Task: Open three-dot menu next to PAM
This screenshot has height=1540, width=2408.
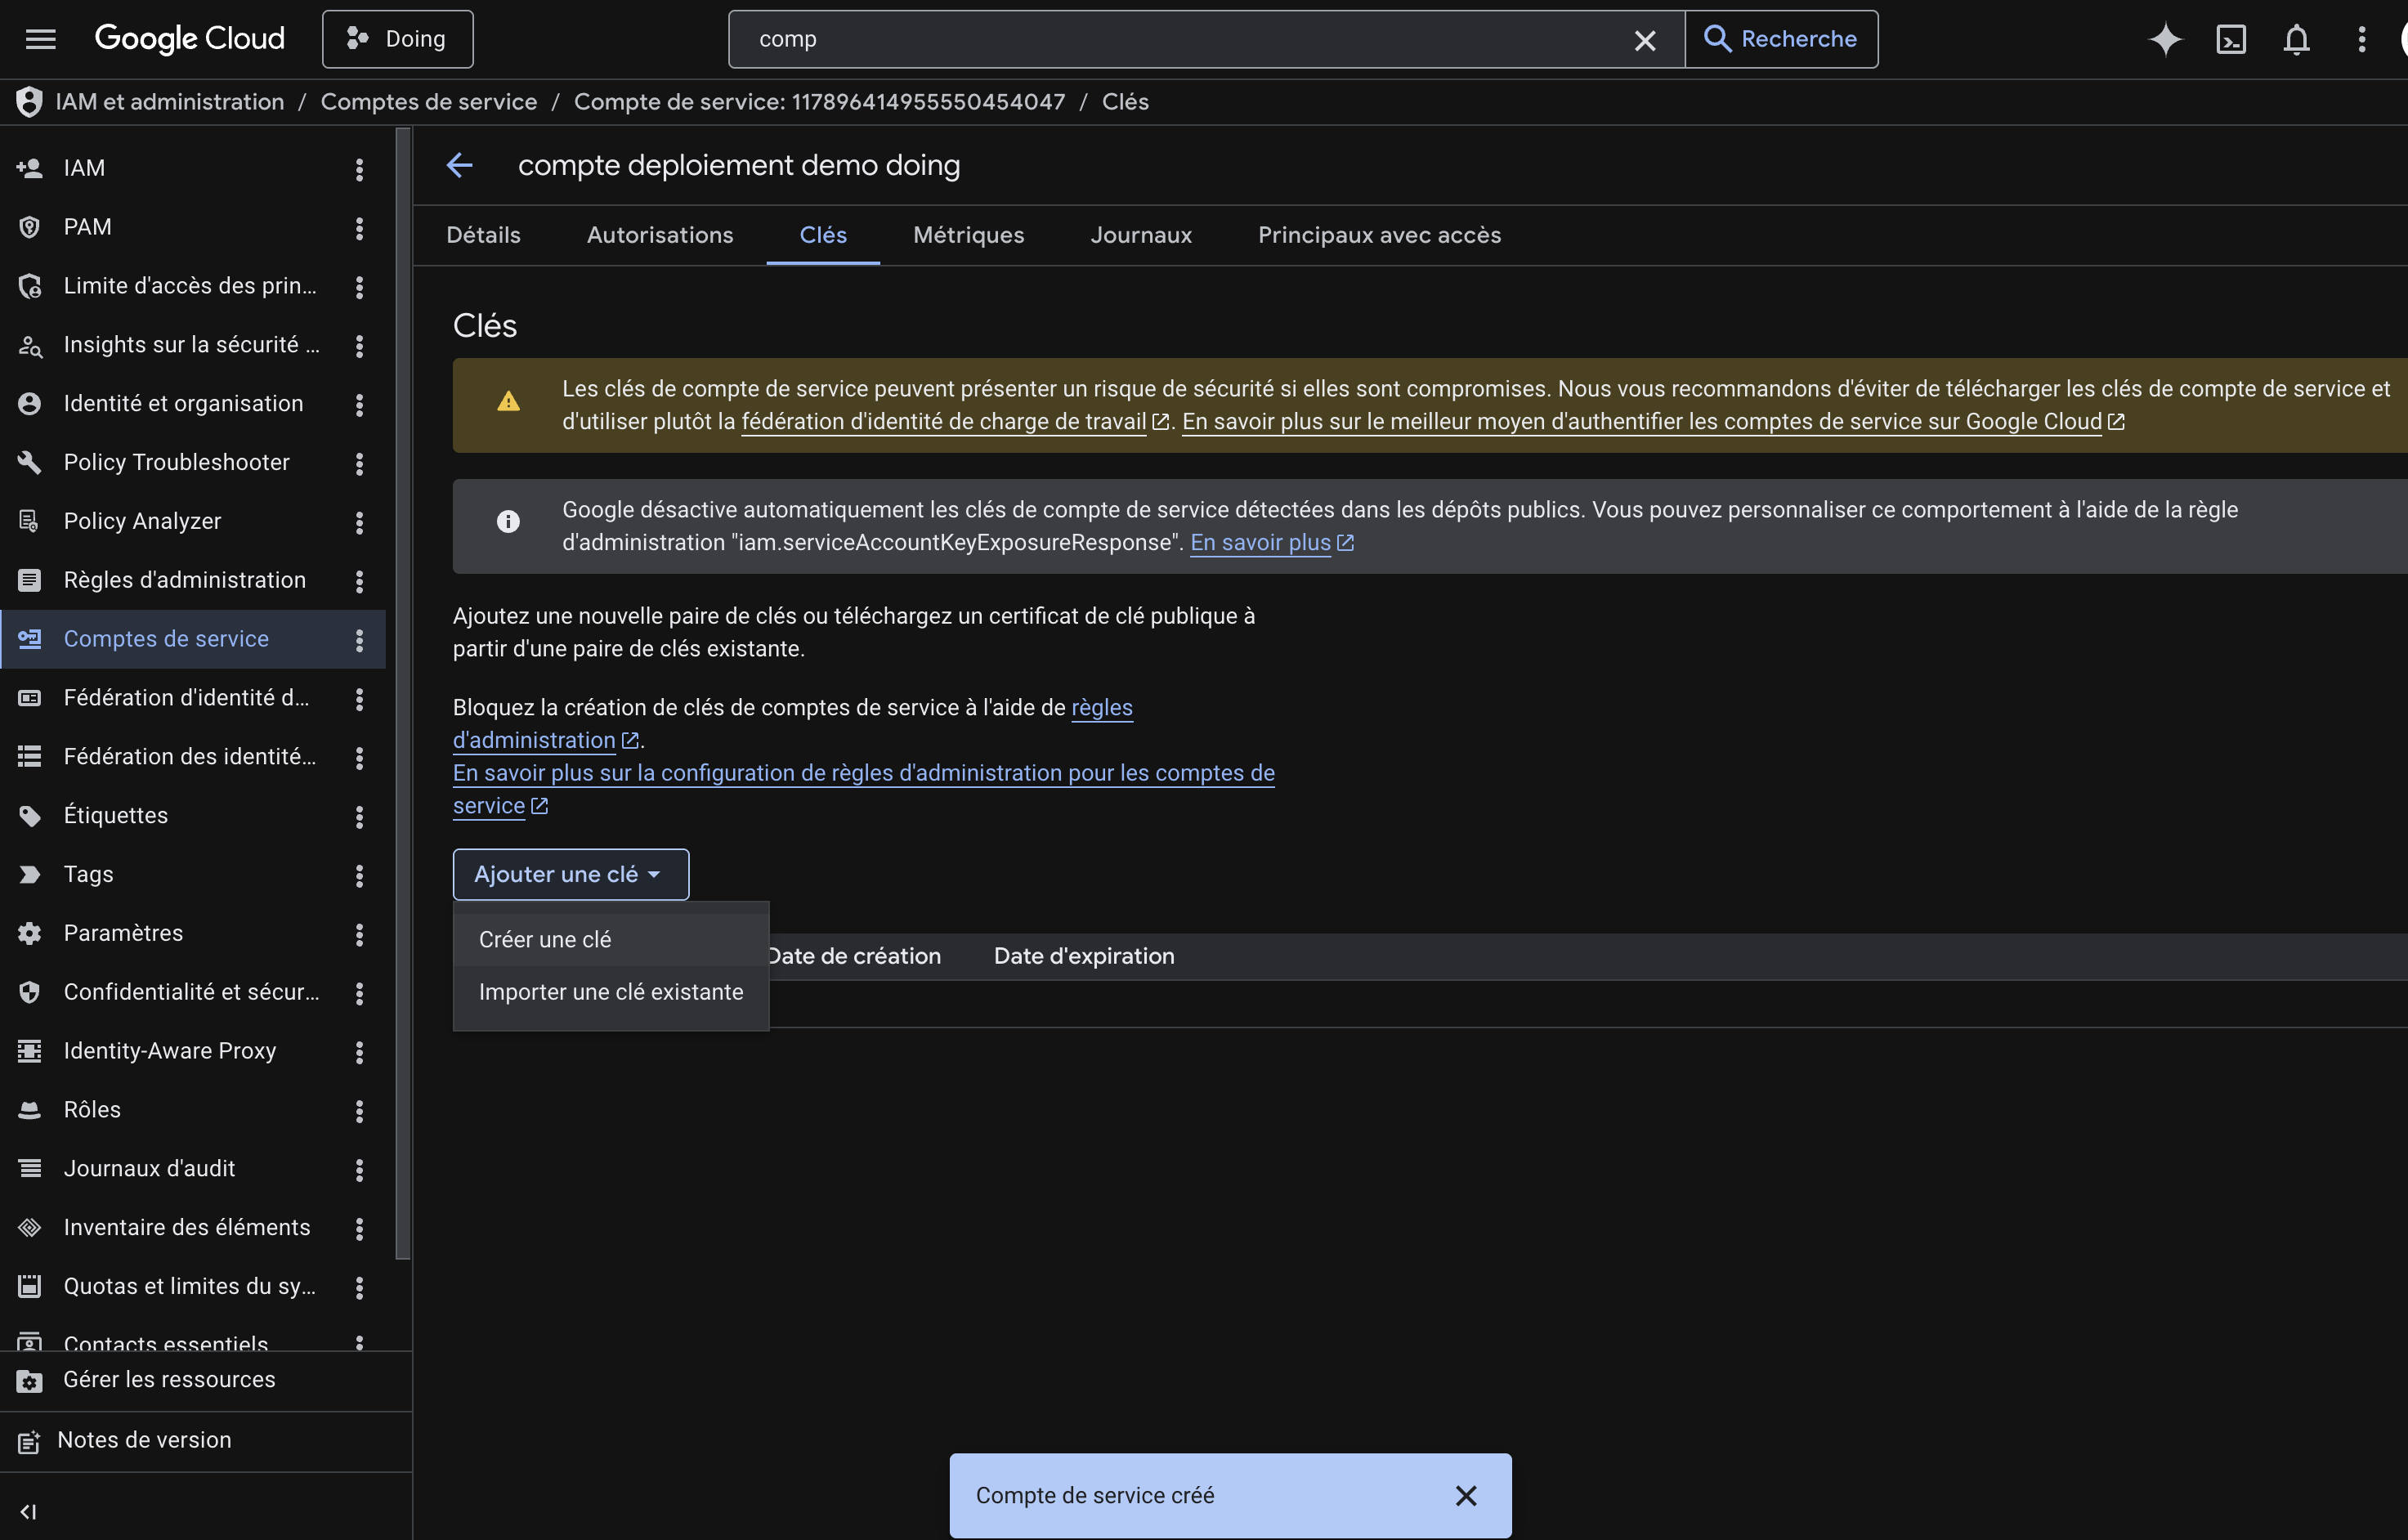Action: click(359, 228)
